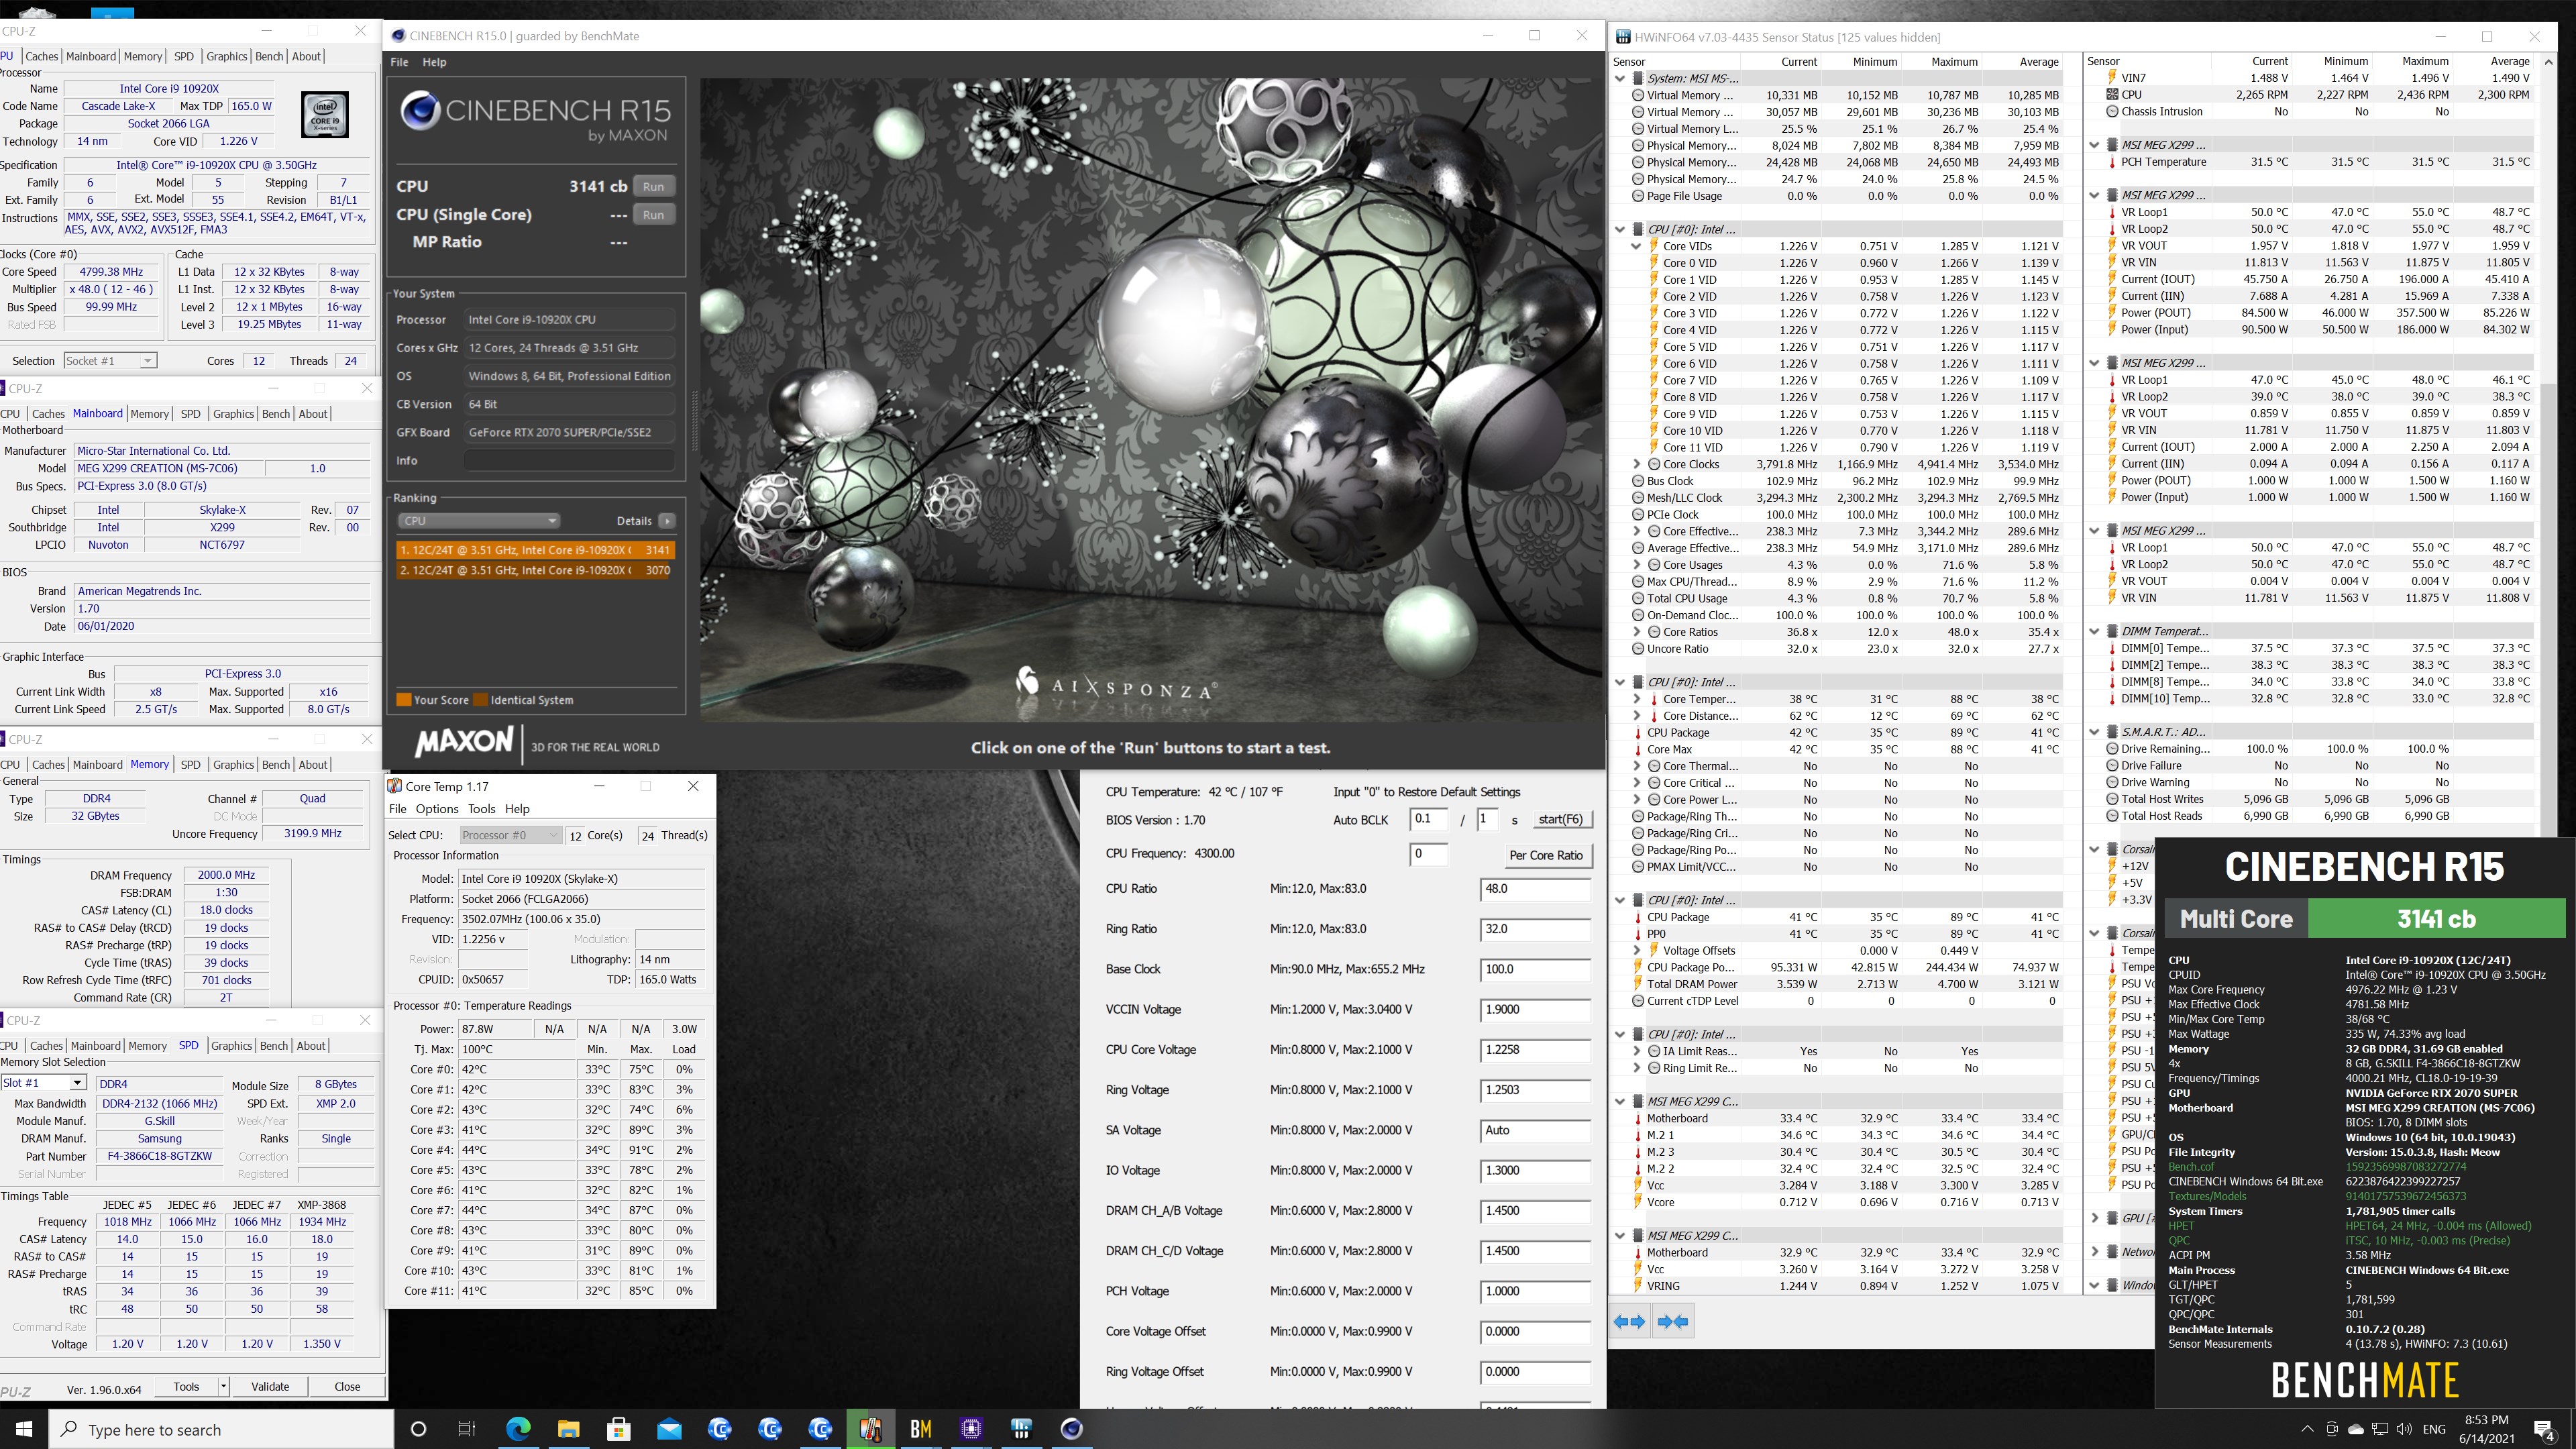
Task: Collapse the DIMM Temperature sensor group
Action: [x=2095, y=631]
